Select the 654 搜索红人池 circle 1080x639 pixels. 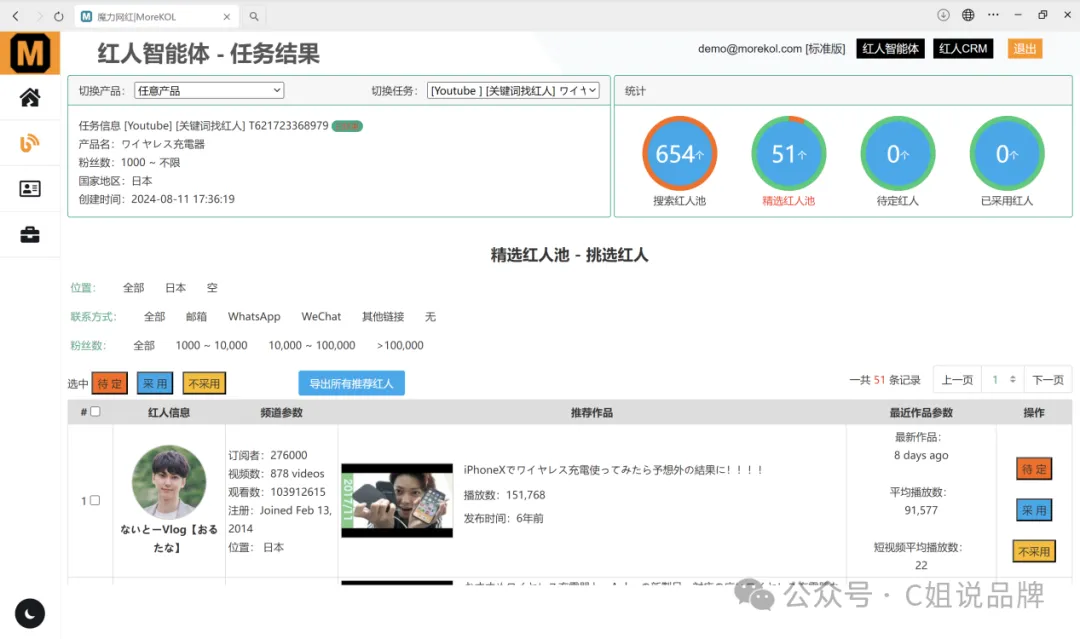coord(679,153)
